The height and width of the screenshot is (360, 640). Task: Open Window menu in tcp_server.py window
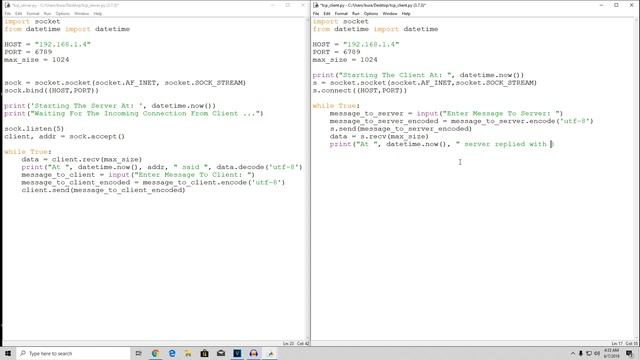(82, 13)
